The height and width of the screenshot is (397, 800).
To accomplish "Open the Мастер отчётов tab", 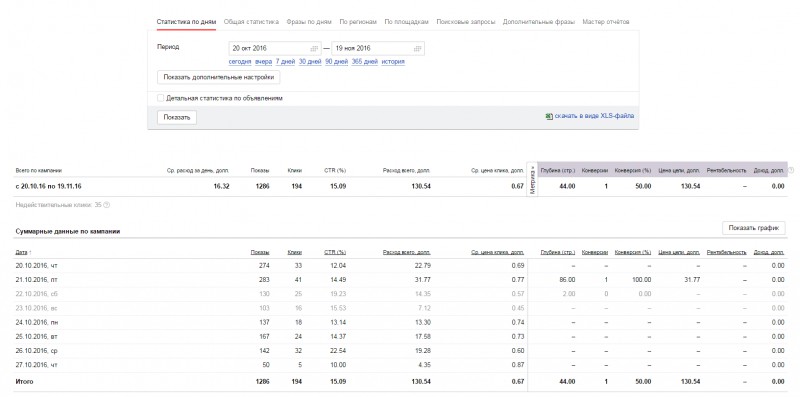I will coord(606,22).
